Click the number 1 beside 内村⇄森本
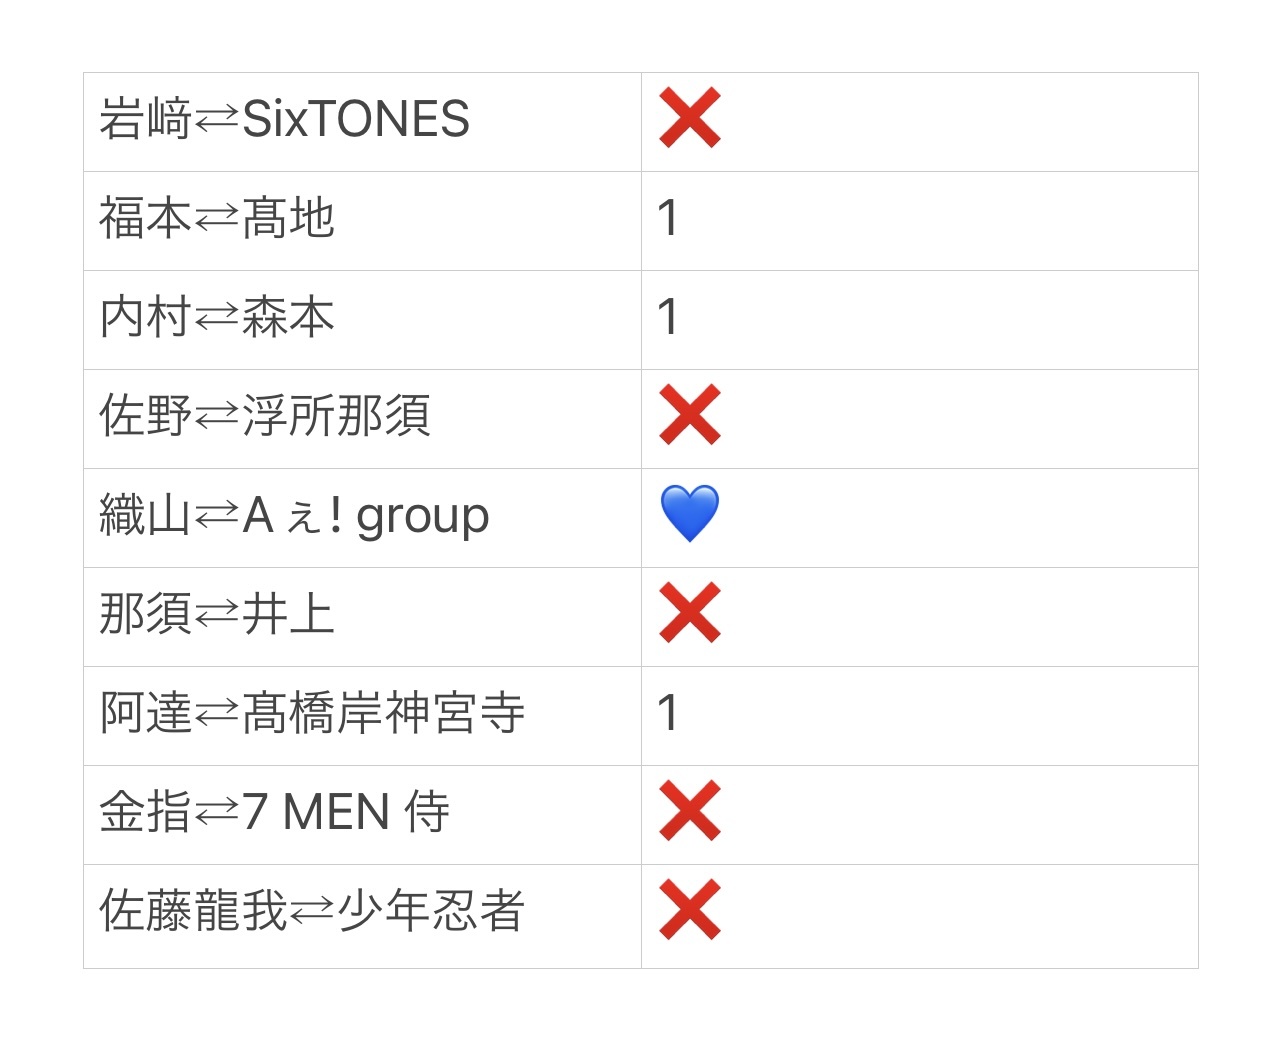 point(668,317)
